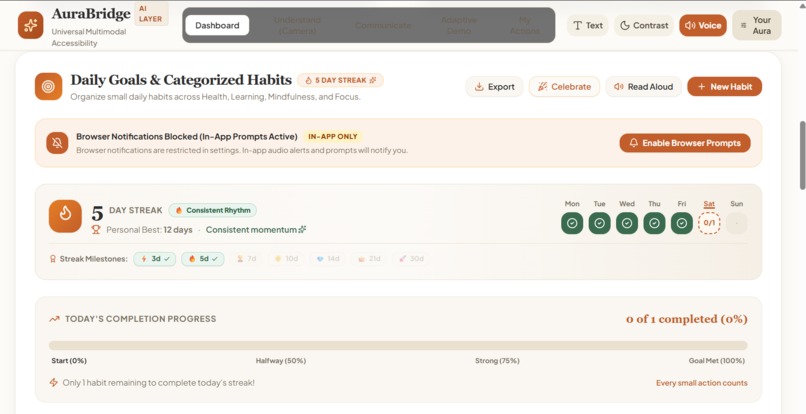Click the 5 DAY STREAK flame badge in the heading
This screenshot has width=806, height=414.
click(340, 80)
